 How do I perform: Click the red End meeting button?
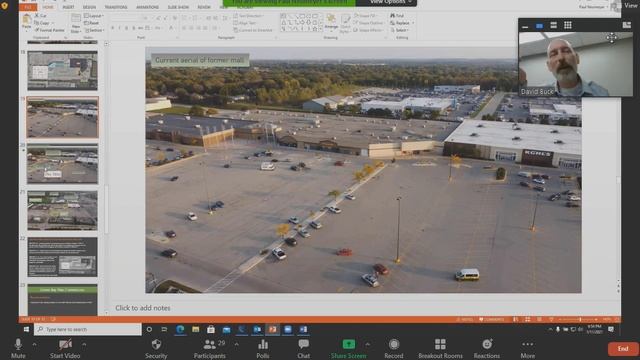click(x=623, y=349)
